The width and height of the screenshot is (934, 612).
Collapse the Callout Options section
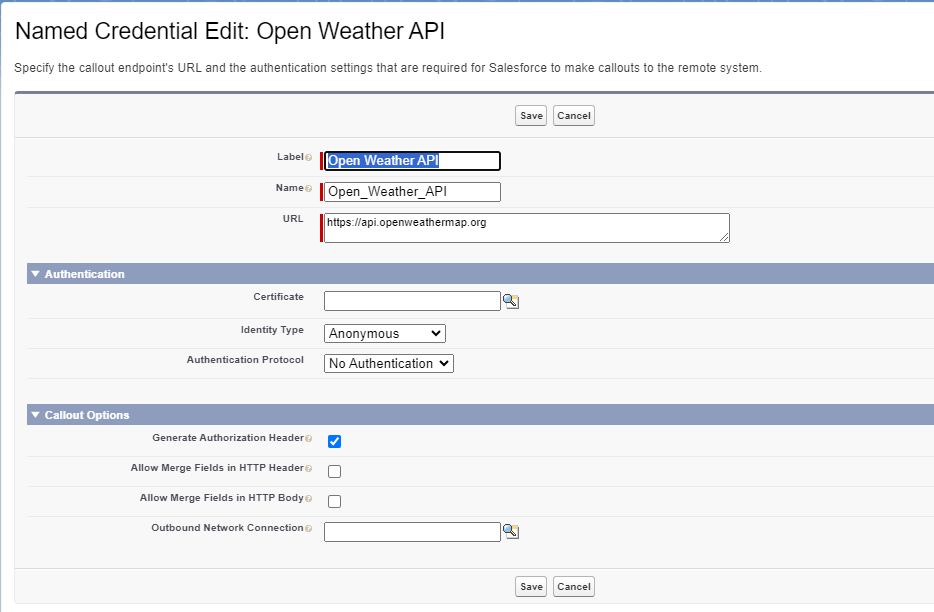[36, 415]
